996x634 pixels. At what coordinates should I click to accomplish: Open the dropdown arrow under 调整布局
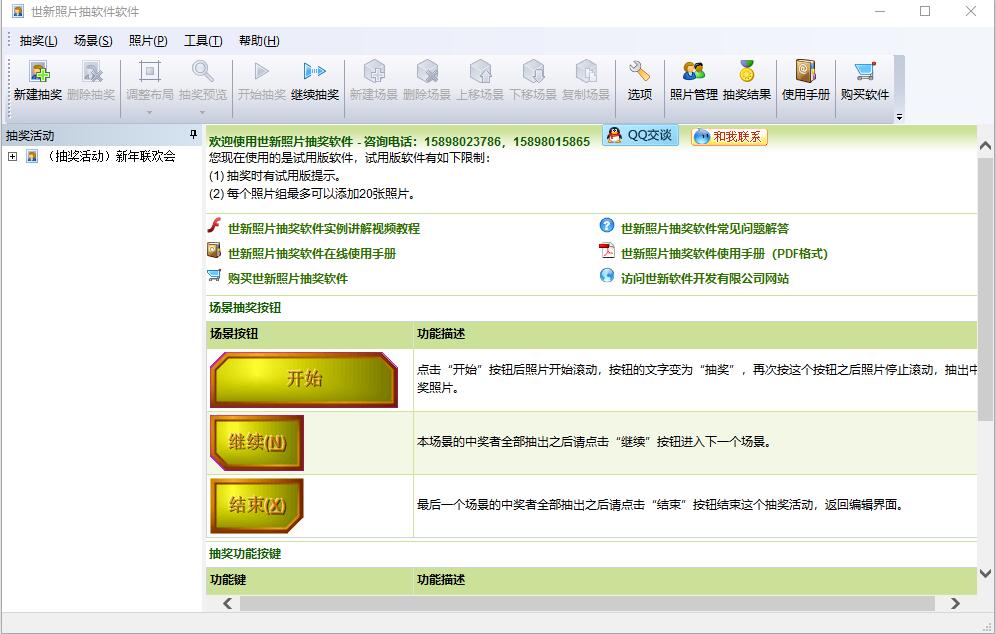150,113
